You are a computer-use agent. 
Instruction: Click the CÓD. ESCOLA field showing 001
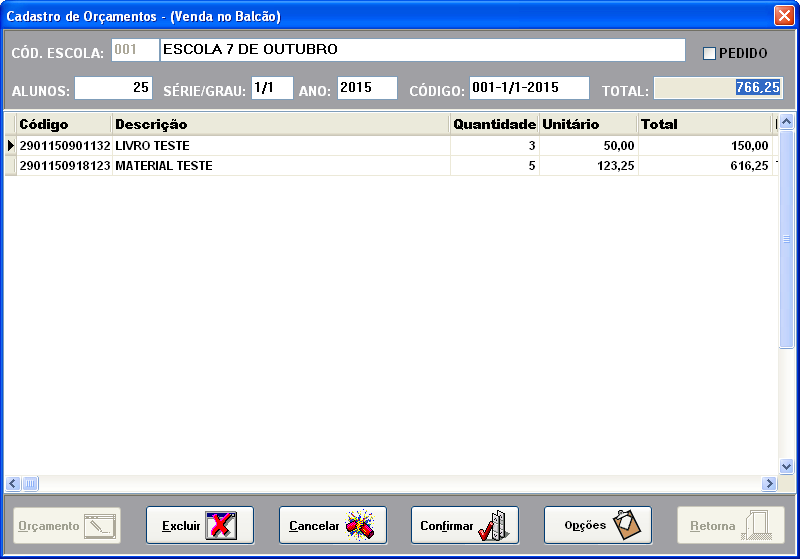[135, 50]
